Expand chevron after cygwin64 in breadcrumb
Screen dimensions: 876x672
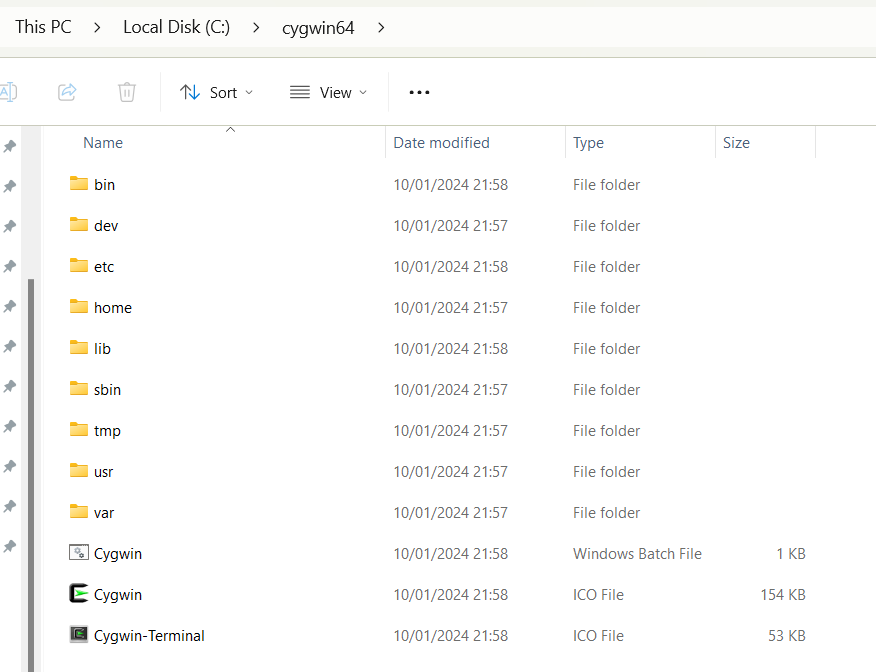tap(381, 28)
